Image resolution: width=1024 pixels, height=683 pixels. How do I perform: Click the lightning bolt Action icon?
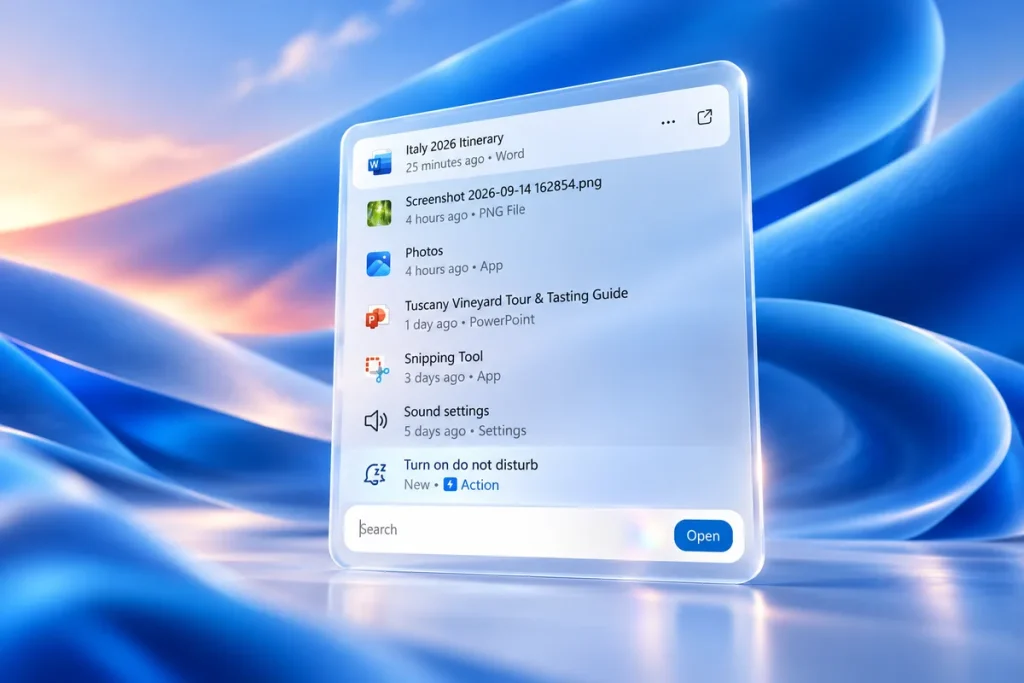(450, 484)
